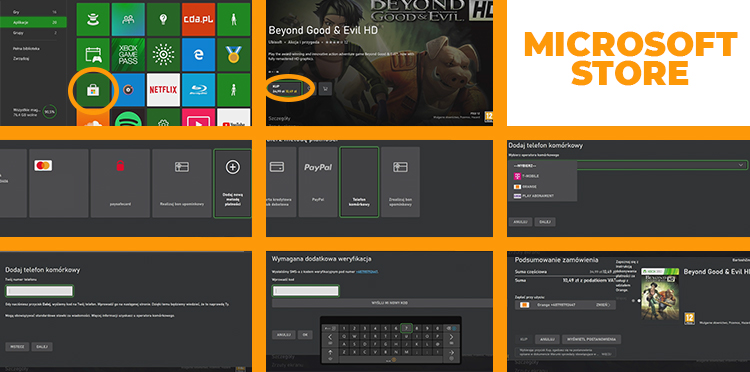This screenshot has height=372, width=750.
Task: Select Grupy in library sidebar
Action: 33,33
